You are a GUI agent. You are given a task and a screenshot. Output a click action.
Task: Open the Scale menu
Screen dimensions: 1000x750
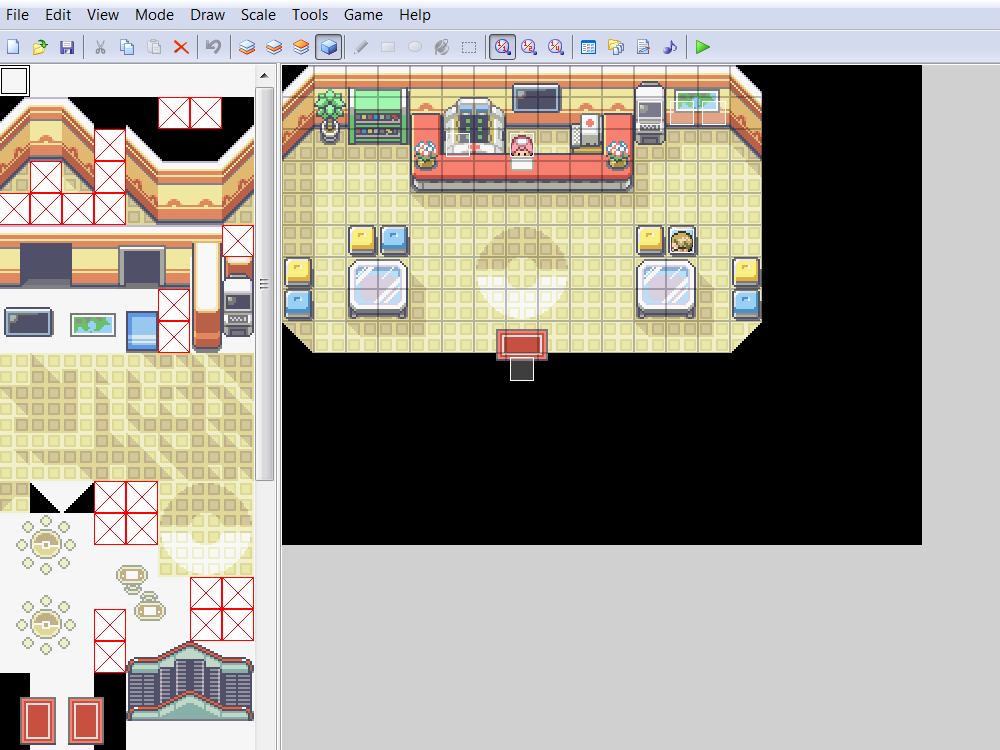coord(258,15)
